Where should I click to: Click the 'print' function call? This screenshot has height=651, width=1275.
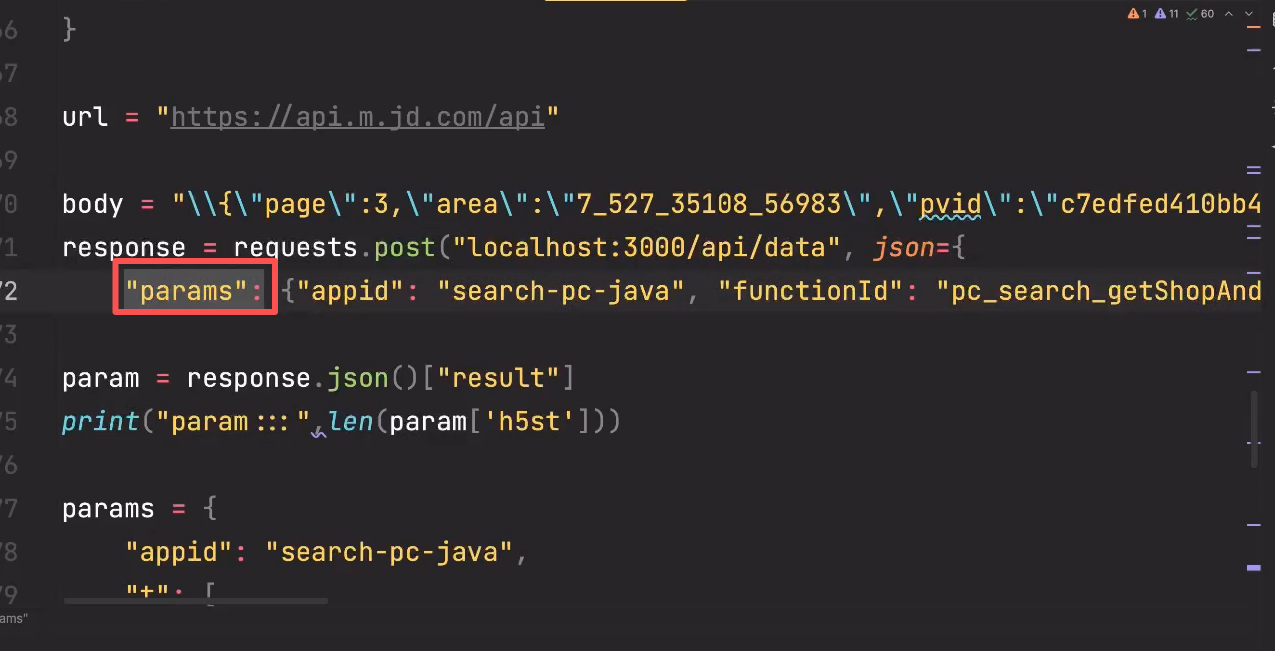click(x=100, y=421)
